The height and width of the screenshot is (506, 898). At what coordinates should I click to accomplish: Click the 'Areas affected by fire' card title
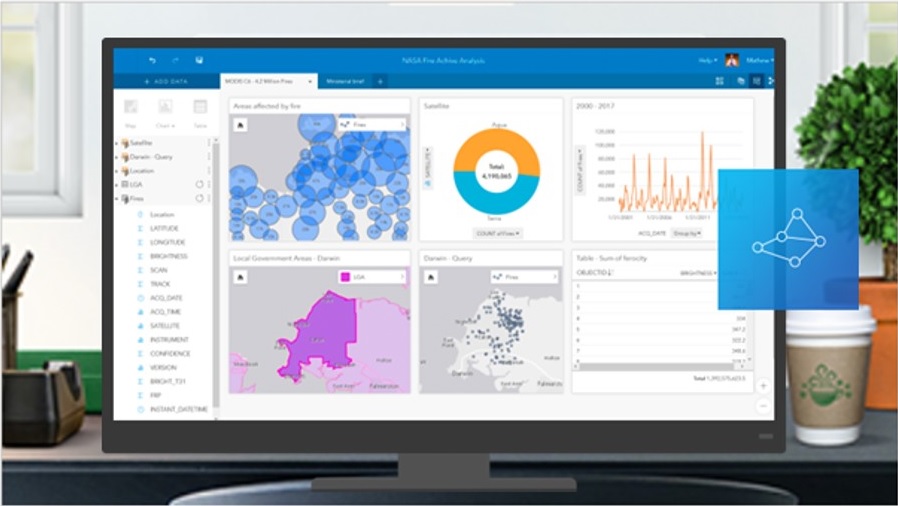click(x=267, y=106)
